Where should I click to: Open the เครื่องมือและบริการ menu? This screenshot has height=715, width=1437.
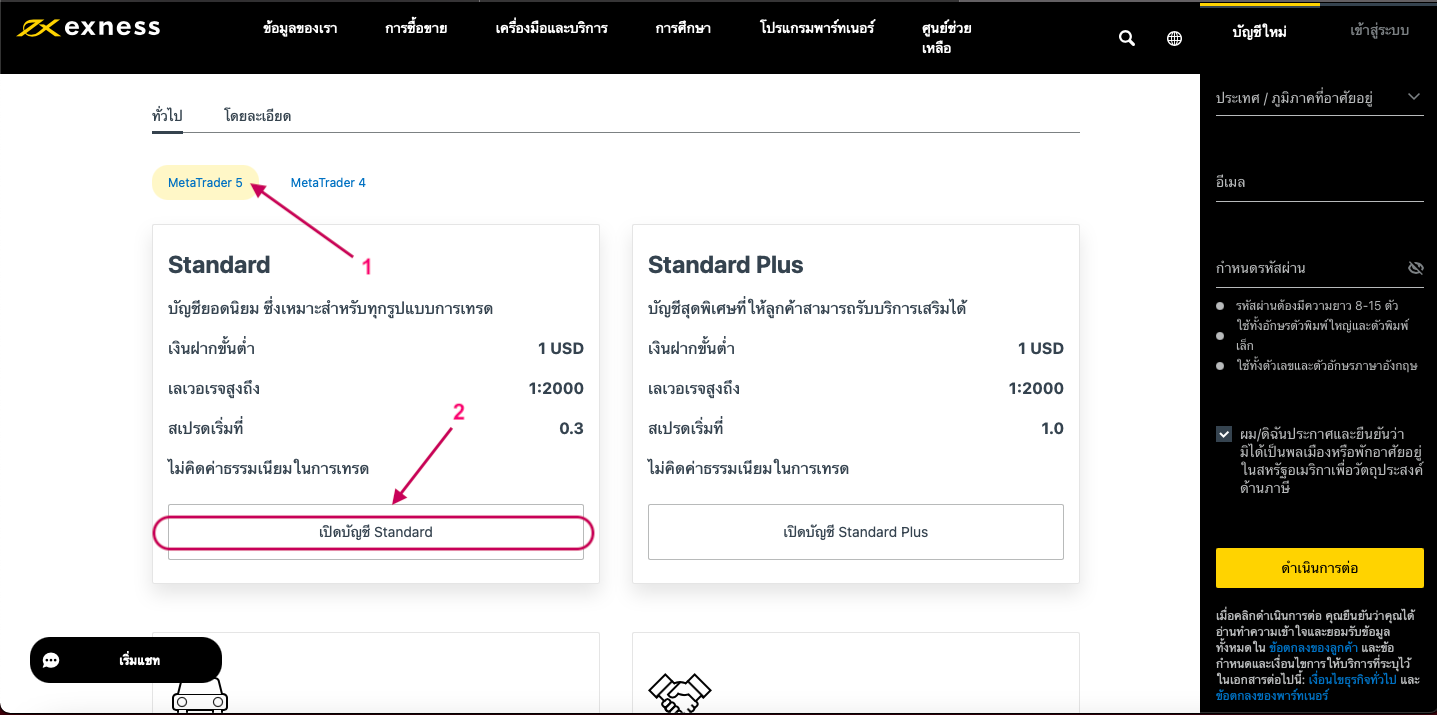551,29
